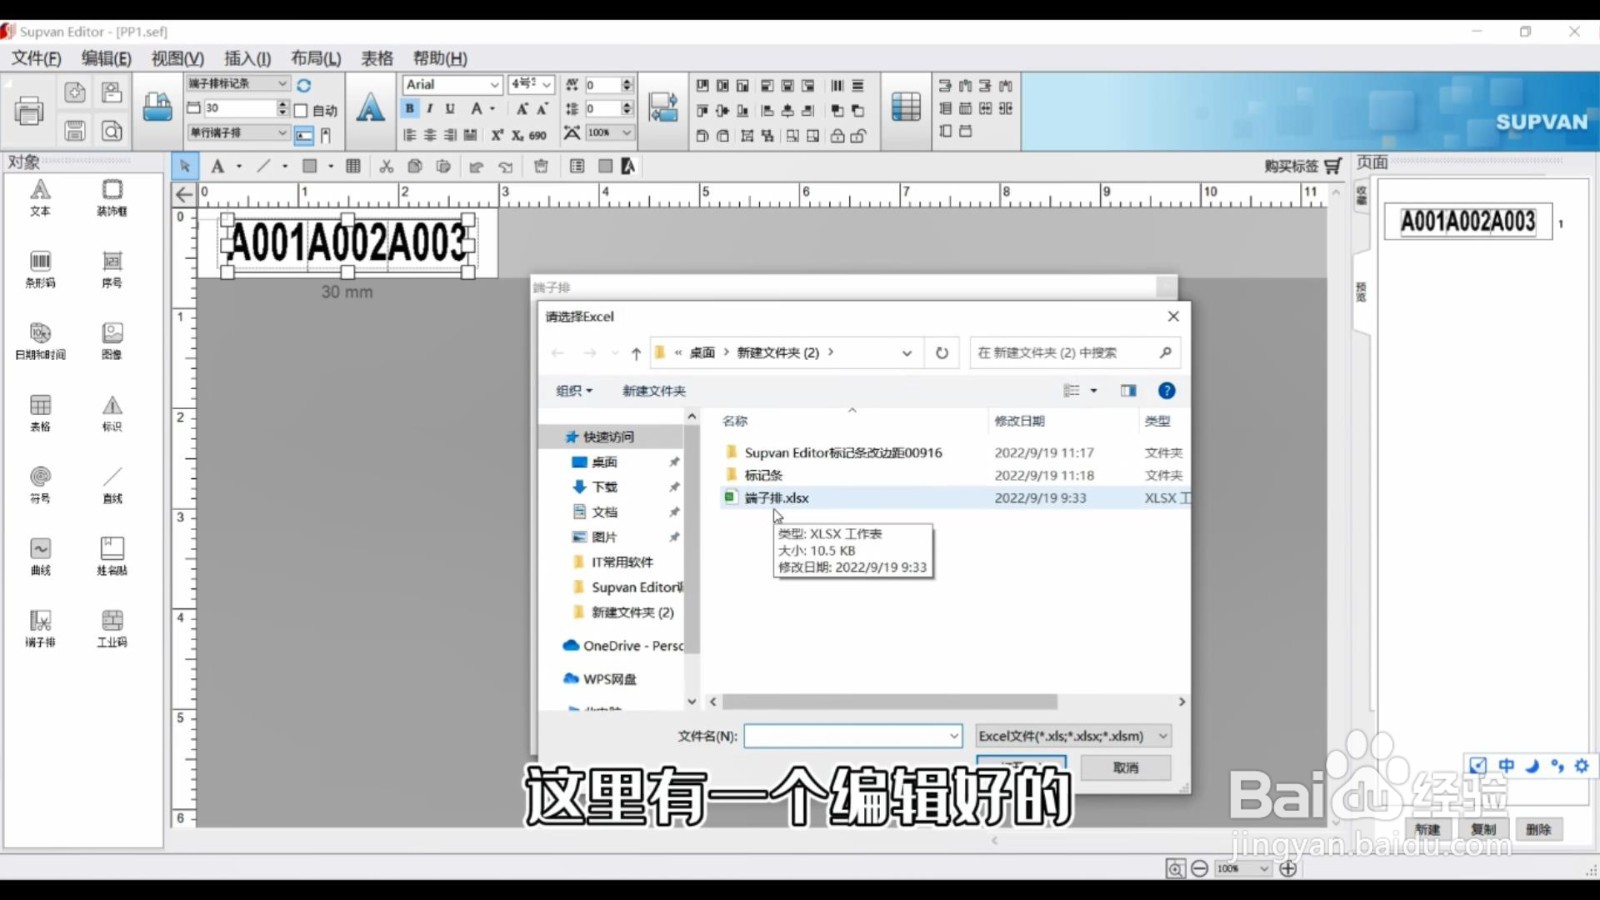Click the new document icon
This screenshot has width=1600, height=900.
(x=75, y=93)
